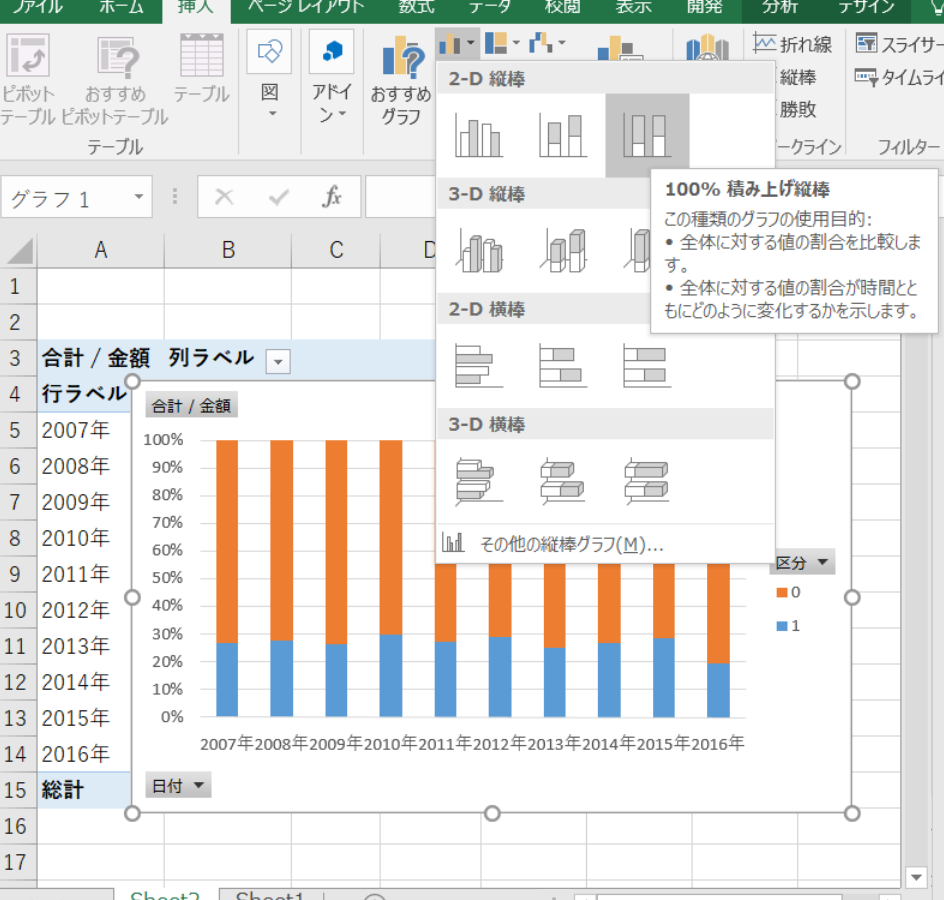The width and height of the screenshot is (944, 900).
Task: Click the orange legend swatch for series 0
Action: (x=781, y=593)
